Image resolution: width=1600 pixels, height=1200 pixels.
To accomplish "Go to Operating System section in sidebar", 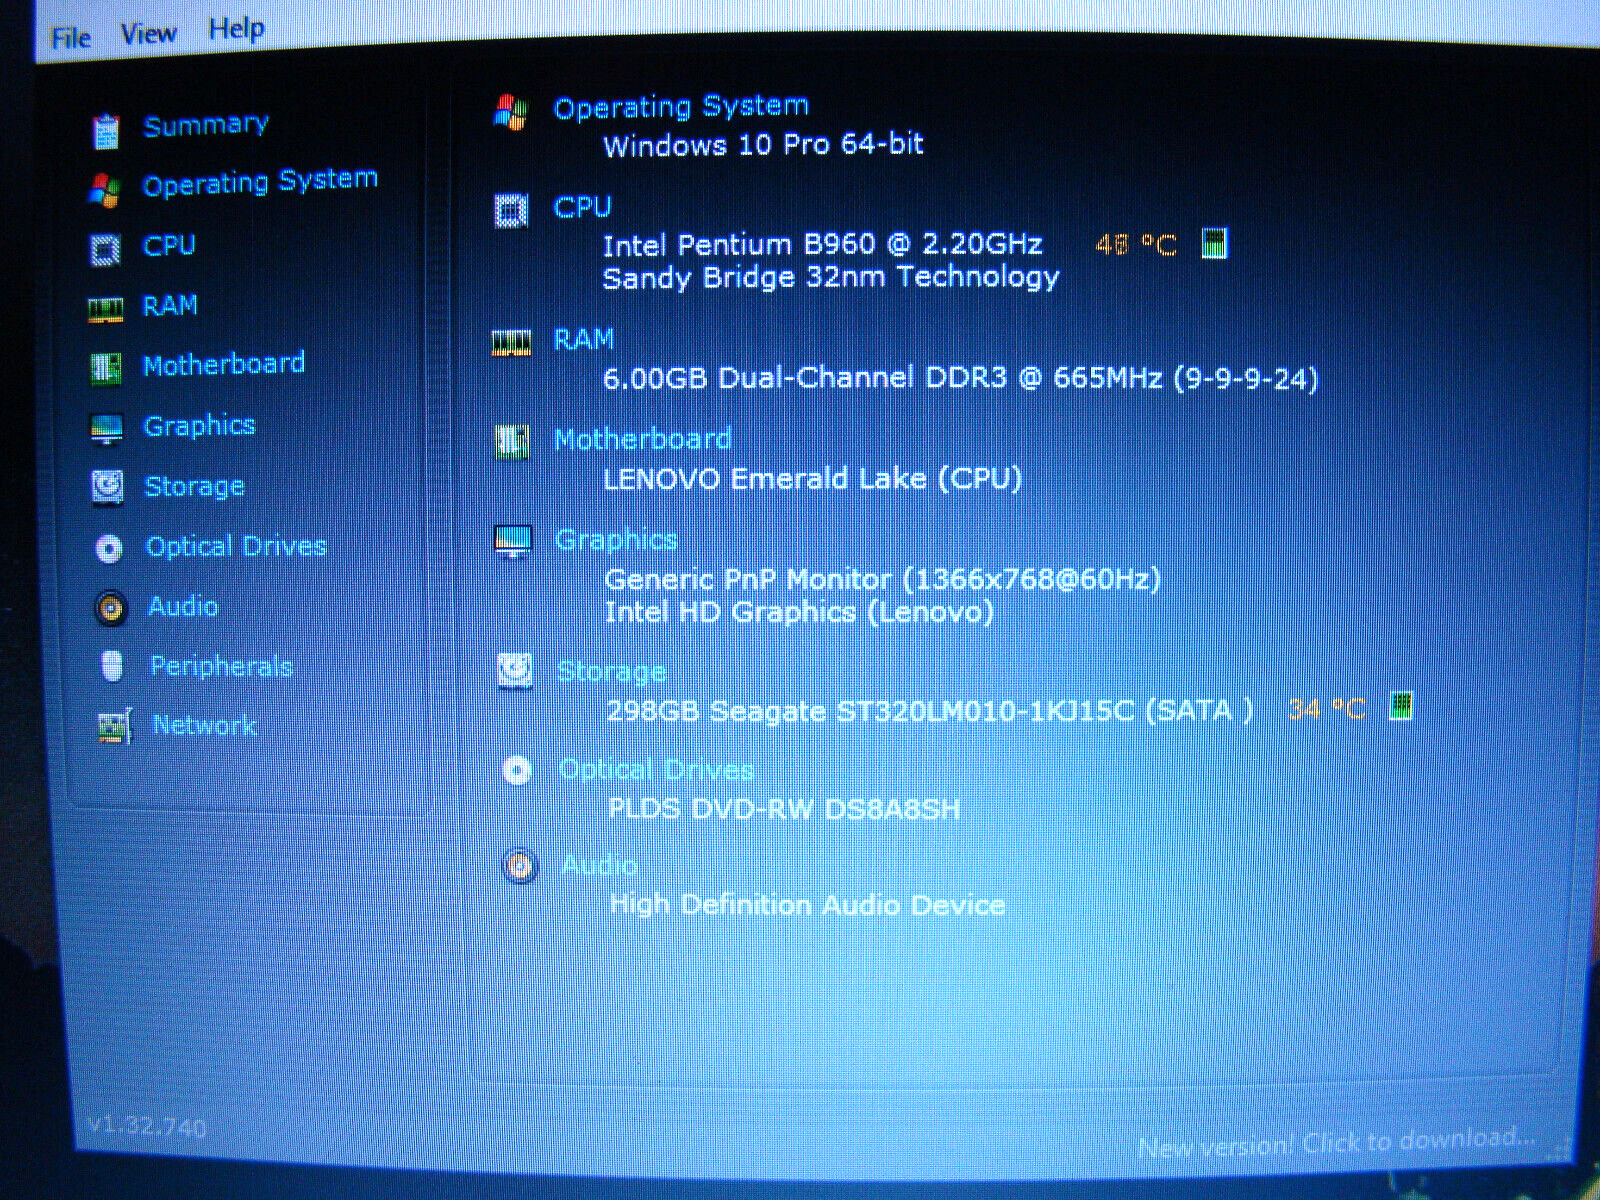I will 260,183.
